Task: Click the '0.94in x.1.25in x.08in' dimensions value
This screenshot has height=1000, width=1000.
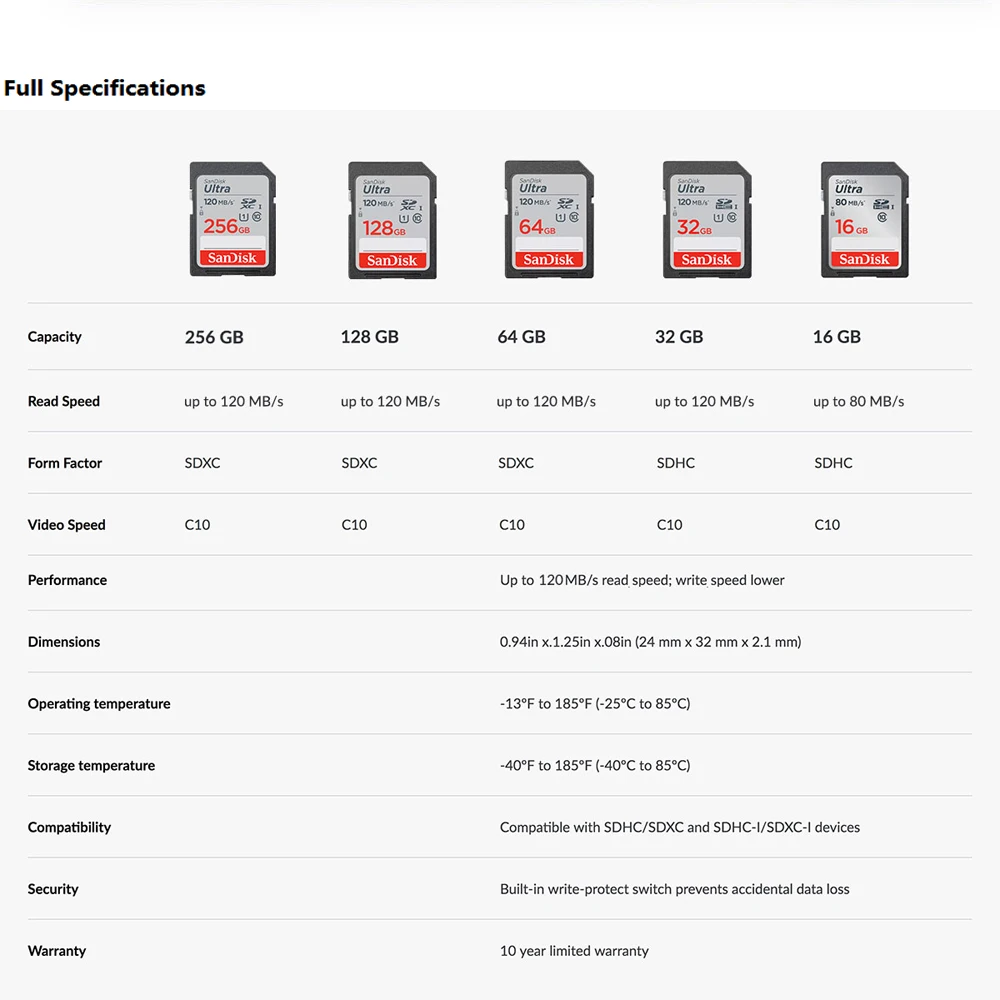Action: [651, 642]
